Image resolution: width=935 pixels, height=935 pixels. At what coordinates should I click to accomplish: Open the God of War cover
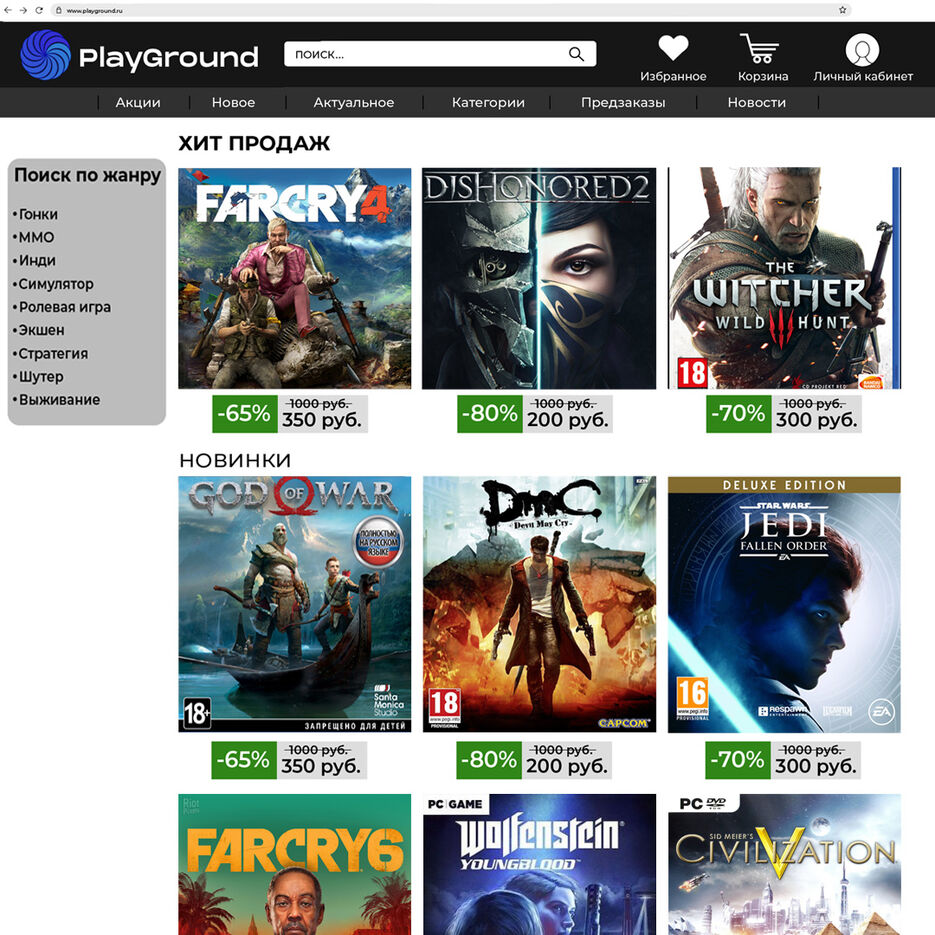295,604
